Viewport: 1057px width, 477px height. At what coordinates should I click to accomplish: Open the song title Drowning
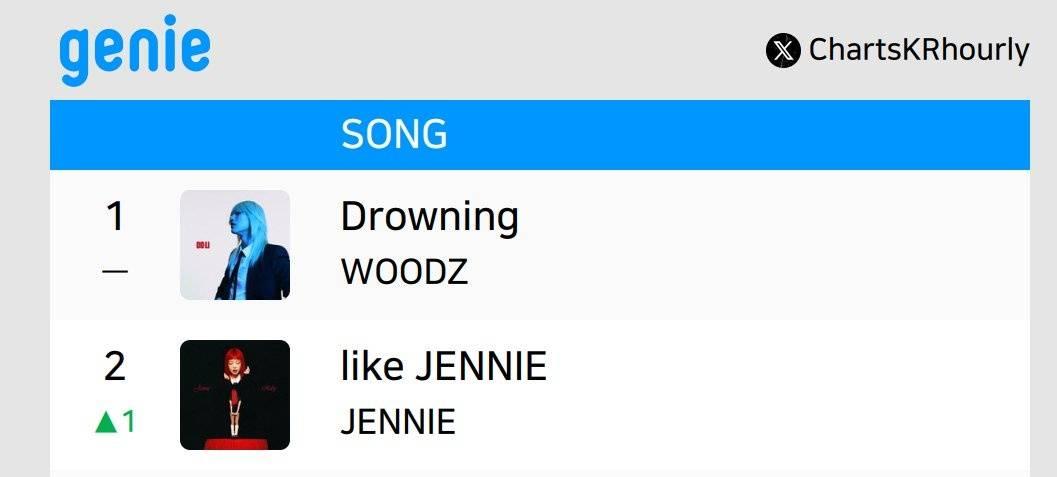(429, 218)
